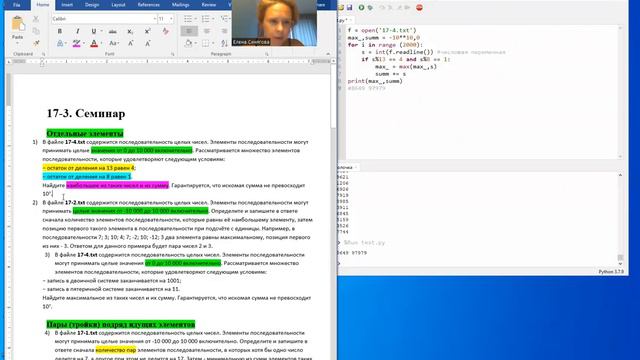The width and height of the screenshot is (640, 360).
Task: Click Save icon in Python IDE toolbar
Action: (349, 7)
